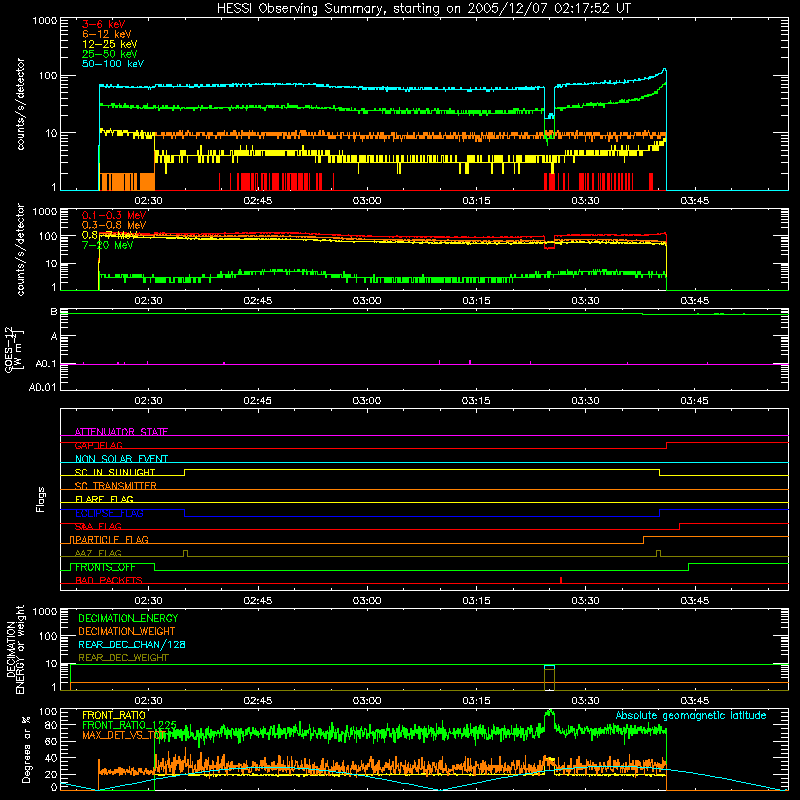The width and height of the screenshot is (800, 800).
Task: Select the orange MAX_DET_VS_TOT legend label
Action: click(x=123, y=735)
